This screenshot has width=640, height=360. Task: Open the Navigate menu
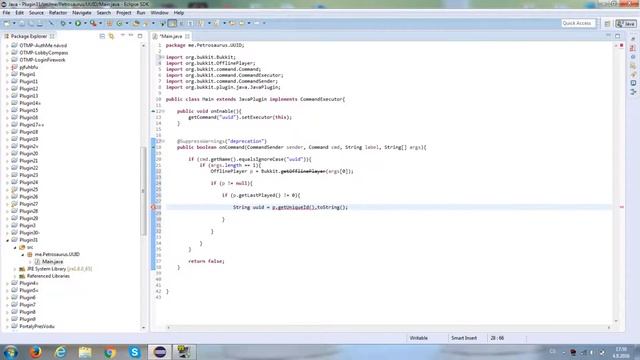point(82,13)
